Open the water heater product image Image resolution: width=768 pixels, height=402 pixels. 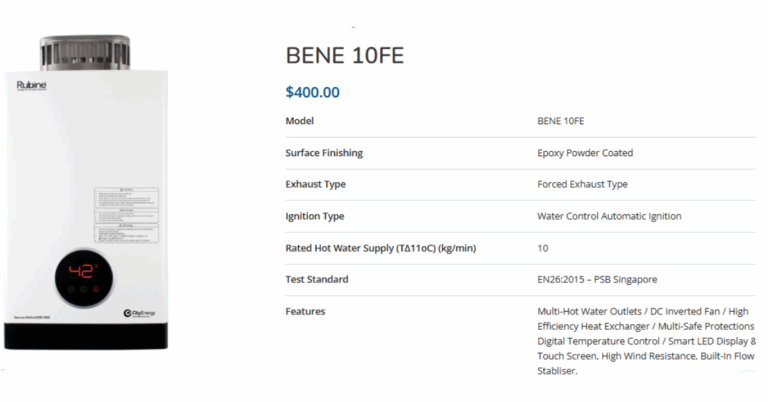(86, 192)
